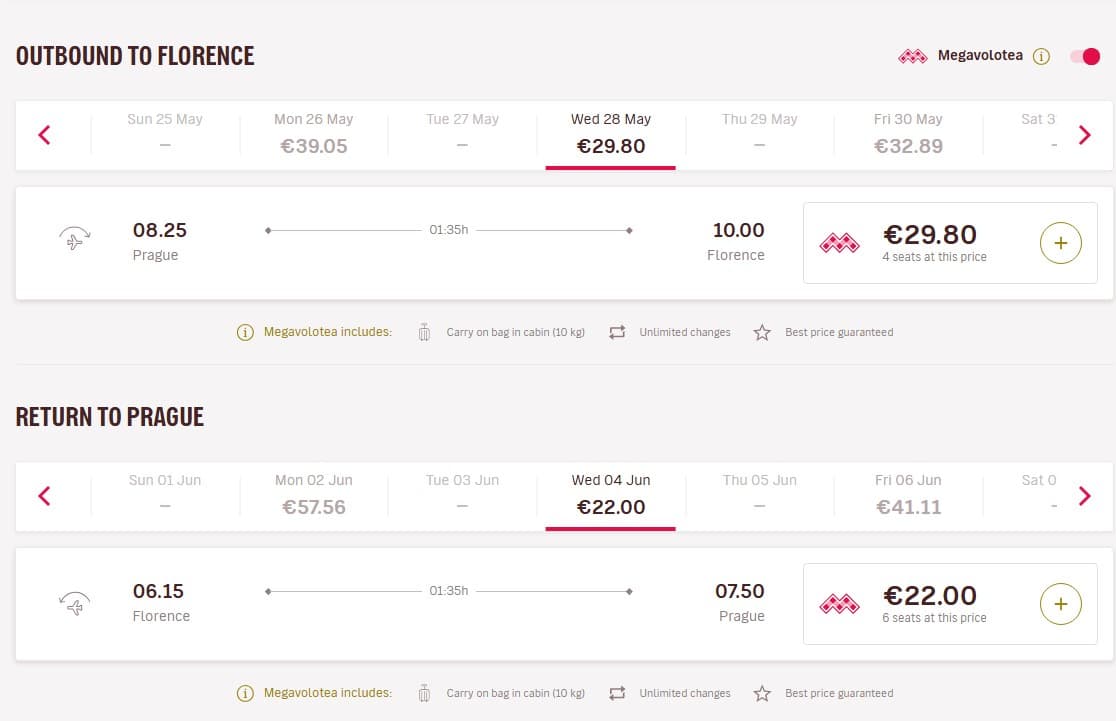Image resolution: width=1116 pixels, height=721 pixels.
Task: Show later outbound dates with right arrow
Action: click(x=1085, y=135)
